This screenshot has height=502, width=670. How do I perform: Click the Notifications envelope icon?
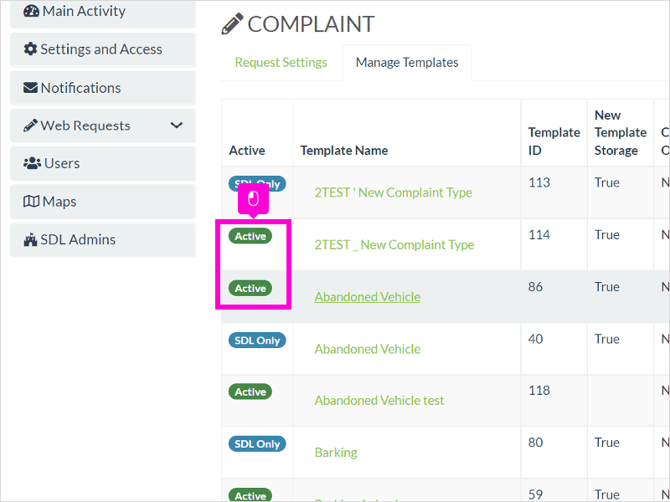coord(30,88)
